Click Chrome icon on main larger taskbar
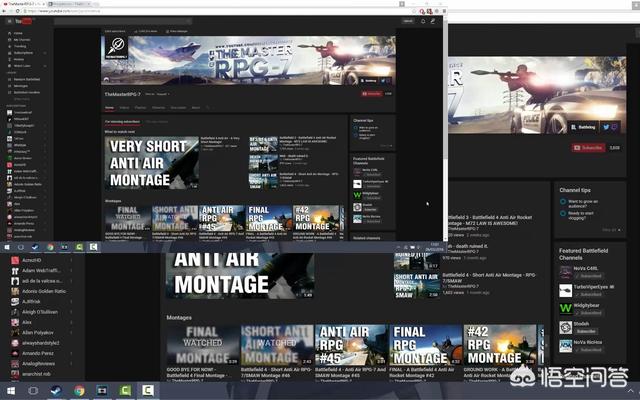The width and height of the screenshot is (640, 400). 79,391
